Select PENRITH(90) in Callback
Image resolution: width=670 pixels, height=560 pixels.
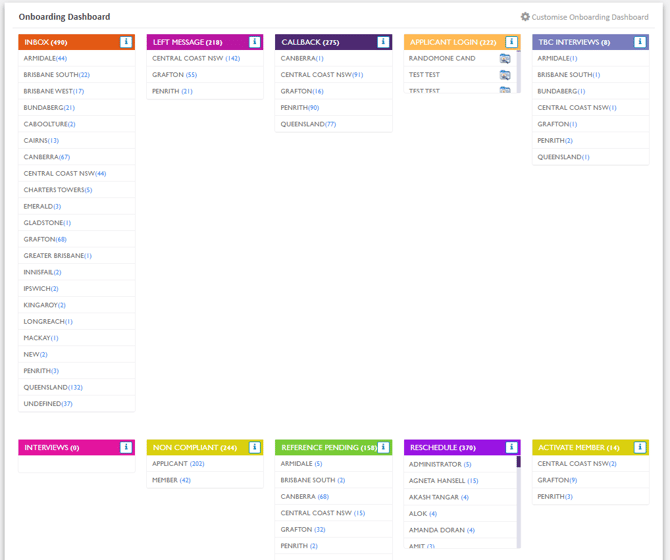coord(300,108)
